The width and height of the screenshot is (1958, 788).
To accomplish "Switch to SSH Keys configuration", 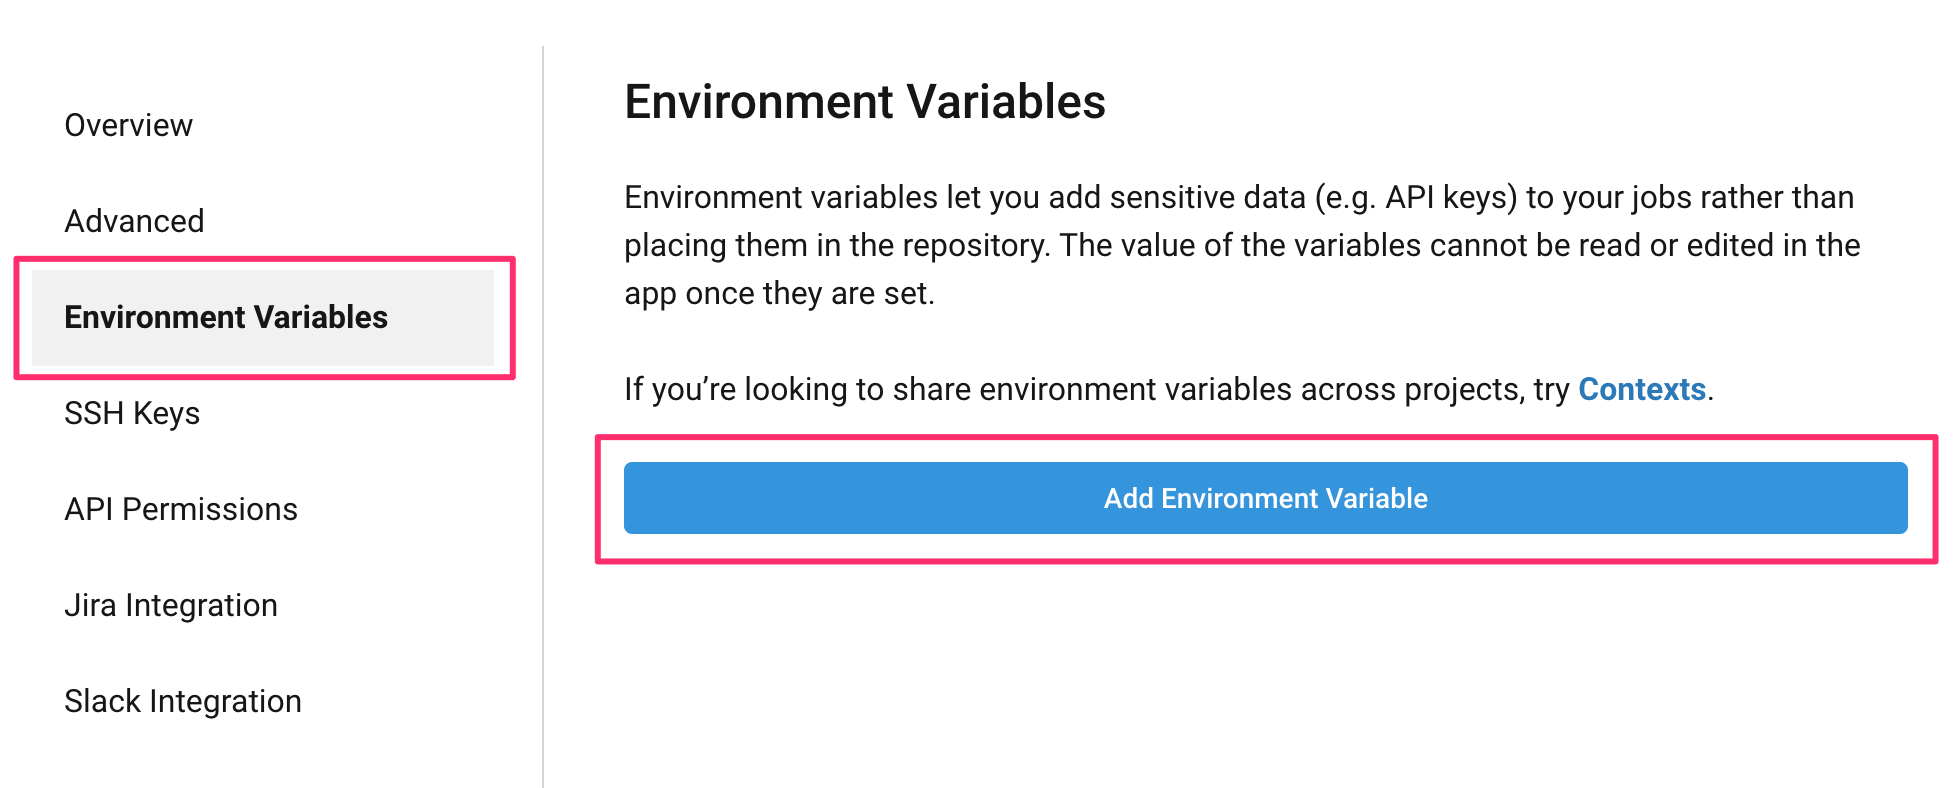I will pos(132,413).
